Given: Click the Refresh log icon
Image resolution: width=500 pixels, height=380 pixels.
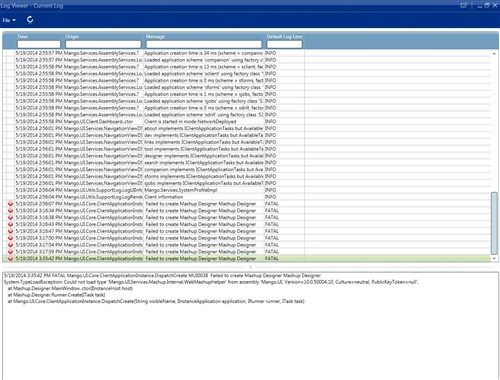Looking at the screenshot, I should pos(30,20).
